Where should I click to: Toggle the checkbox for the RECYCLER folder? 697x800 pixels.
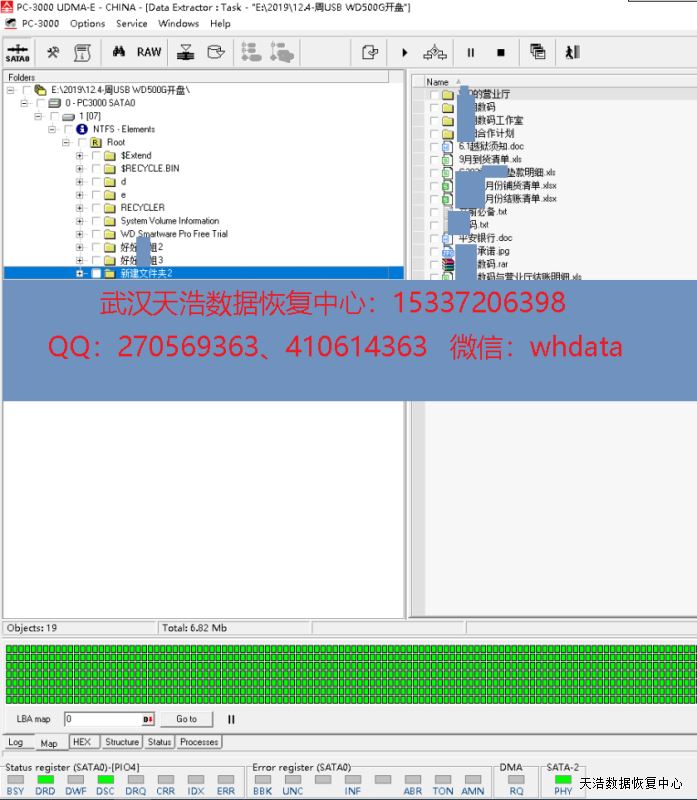tap(95, 208)
